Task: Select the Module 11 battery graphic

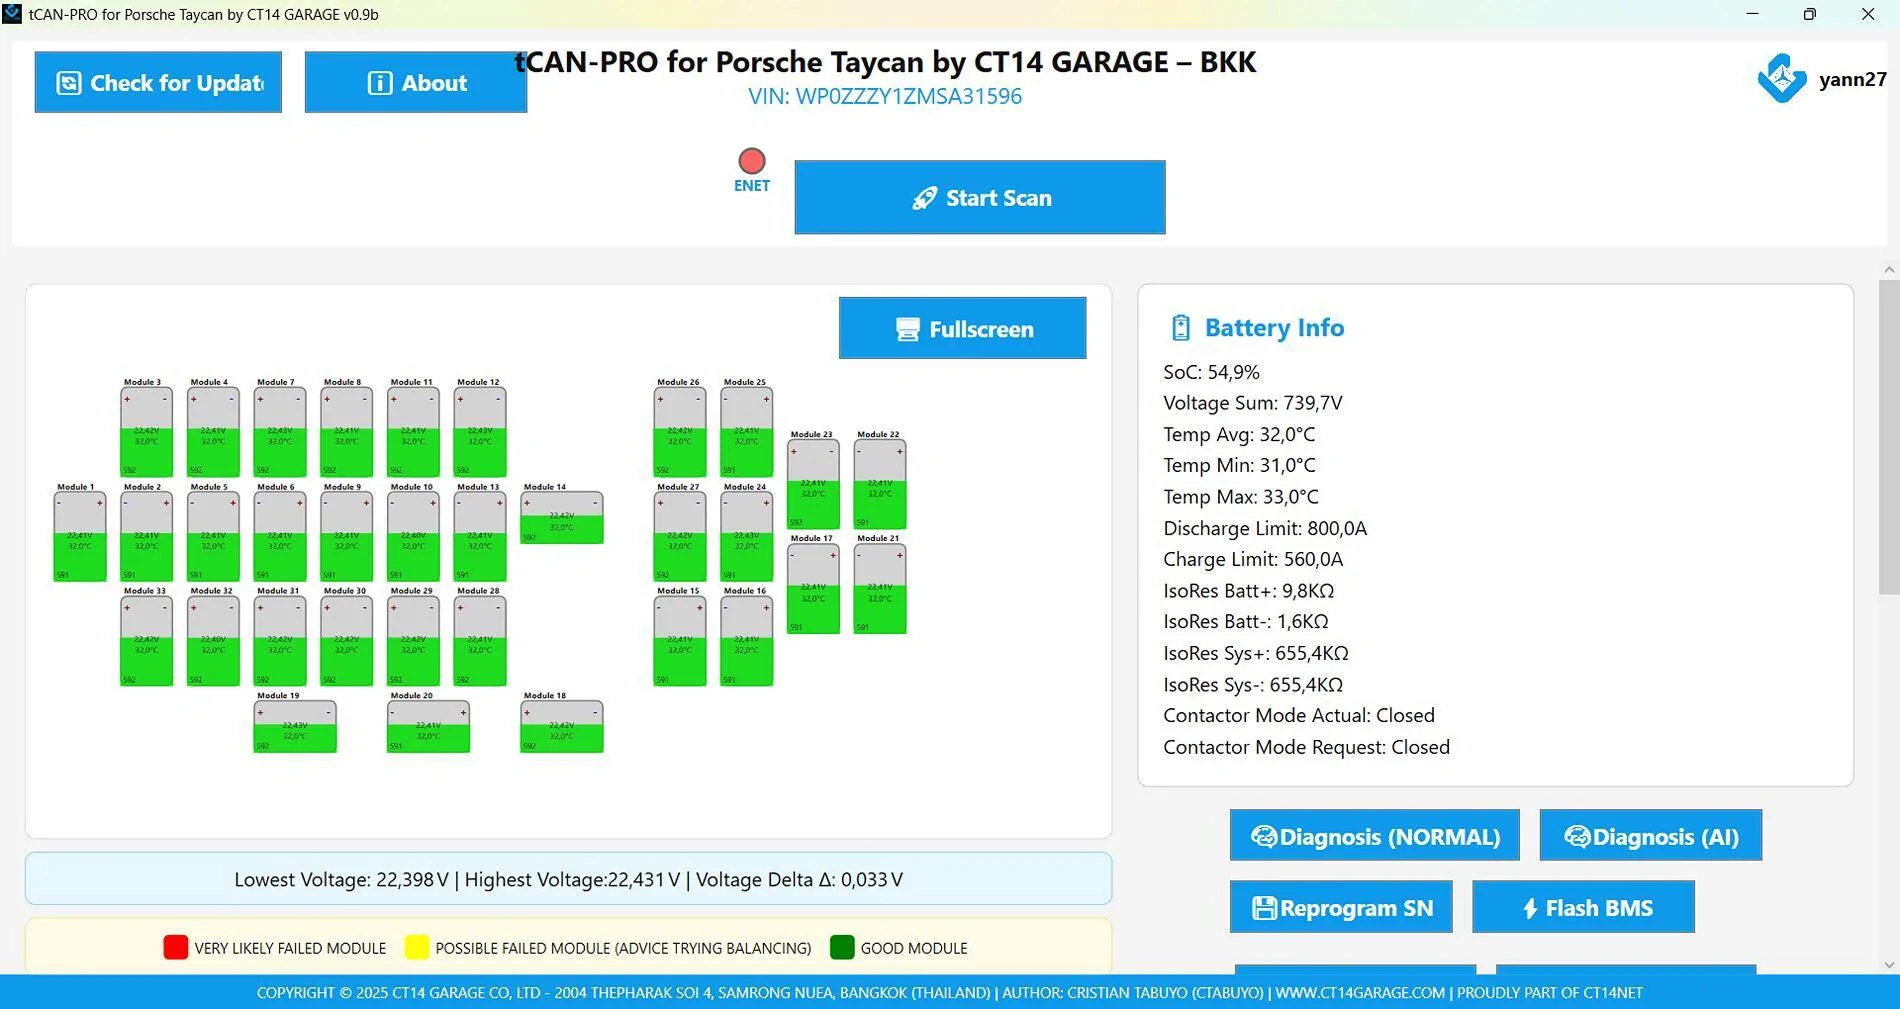Action: [413, 432]
